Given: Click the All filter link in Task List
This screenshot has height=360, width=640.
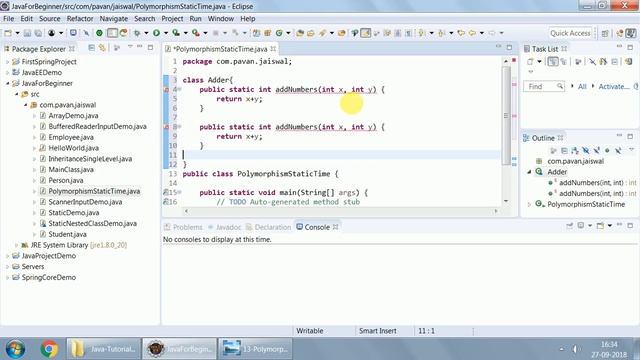Looking at the screenshot, I should 582,87.
